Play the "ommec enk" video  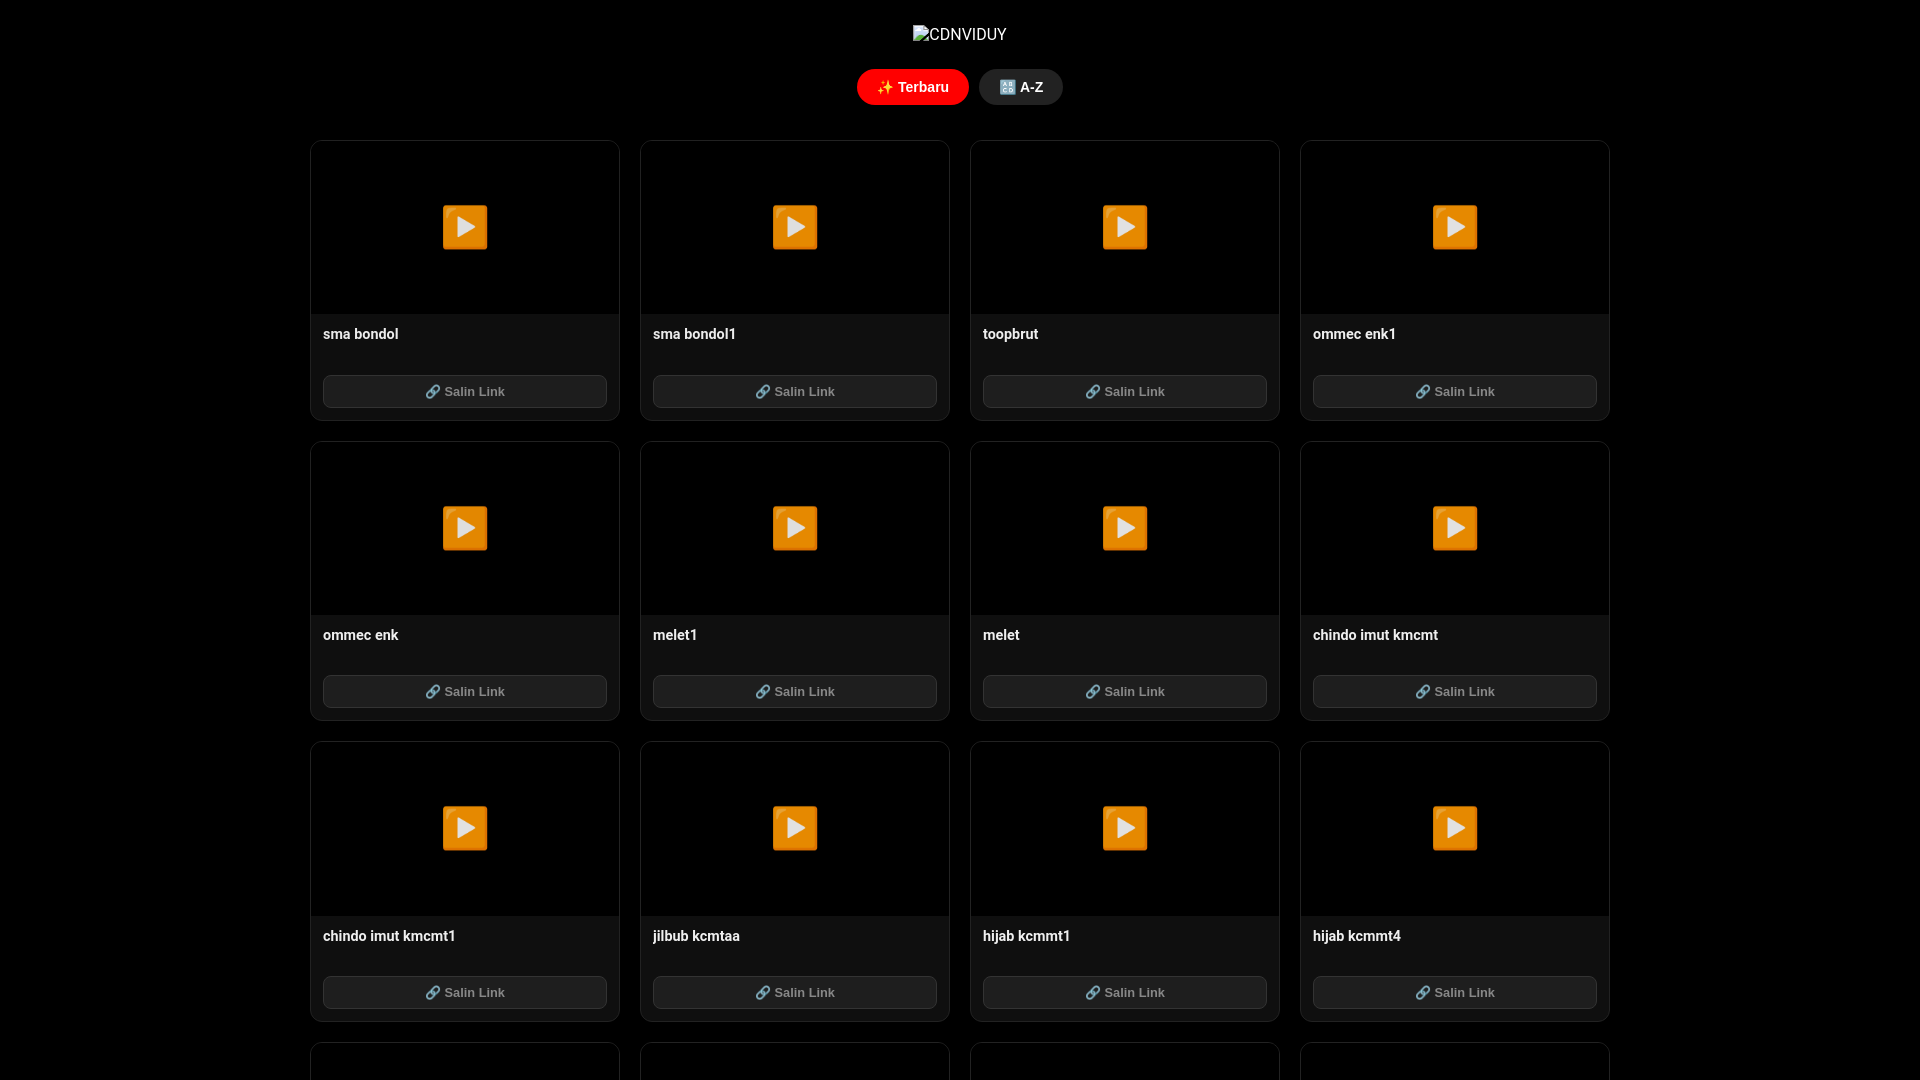point(465,528)
